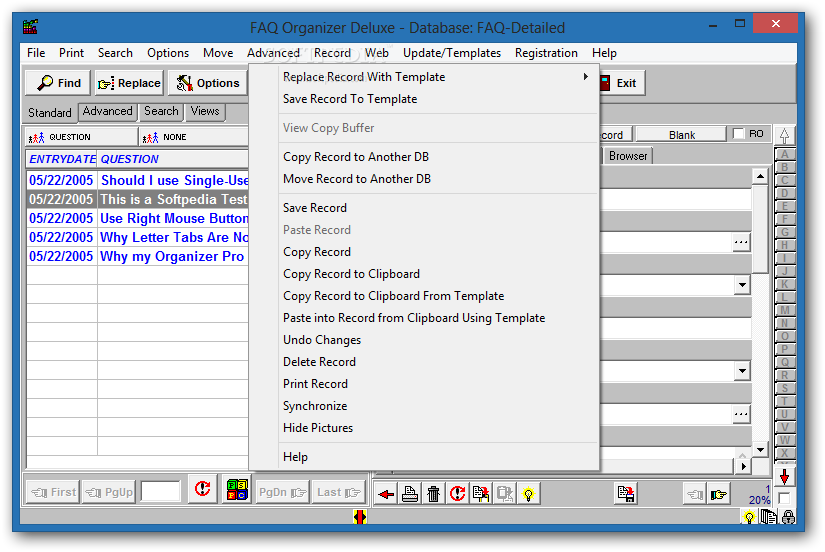Click the greyed left-pointing hand icon by 20%

(x=695, y=494)
